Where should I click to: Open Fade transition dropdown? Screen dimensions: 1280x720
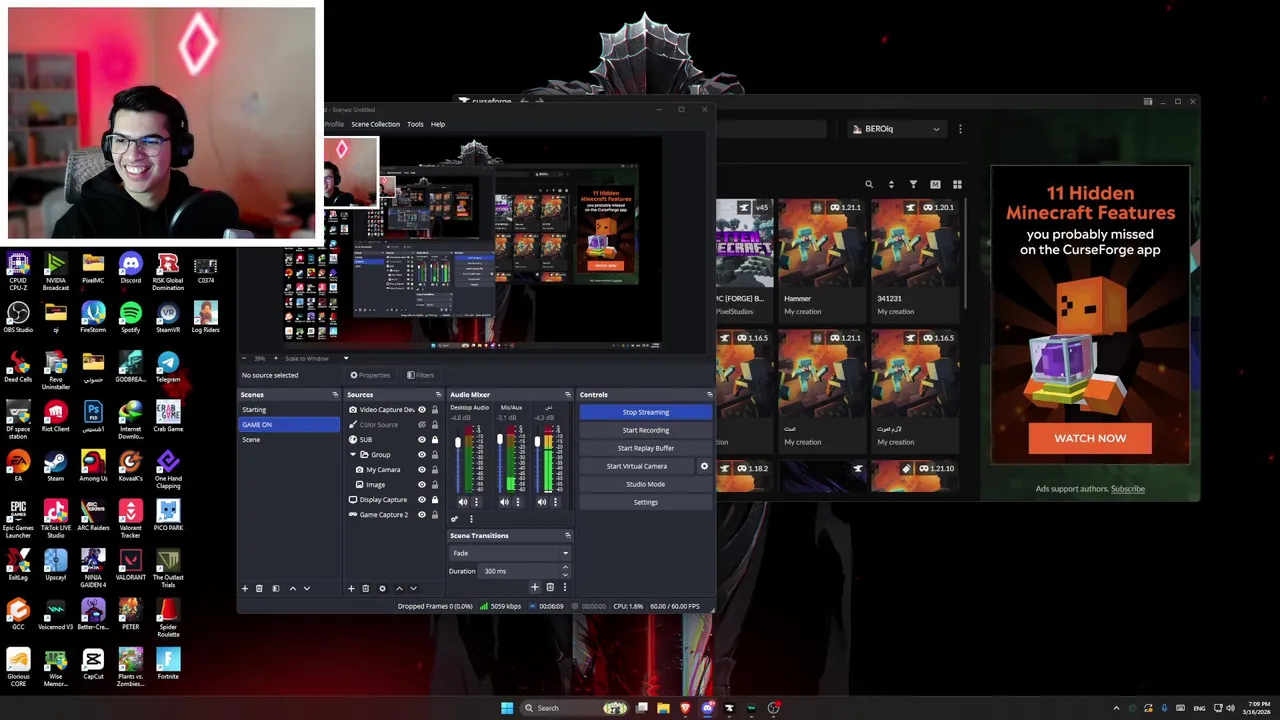coord(509,553)
